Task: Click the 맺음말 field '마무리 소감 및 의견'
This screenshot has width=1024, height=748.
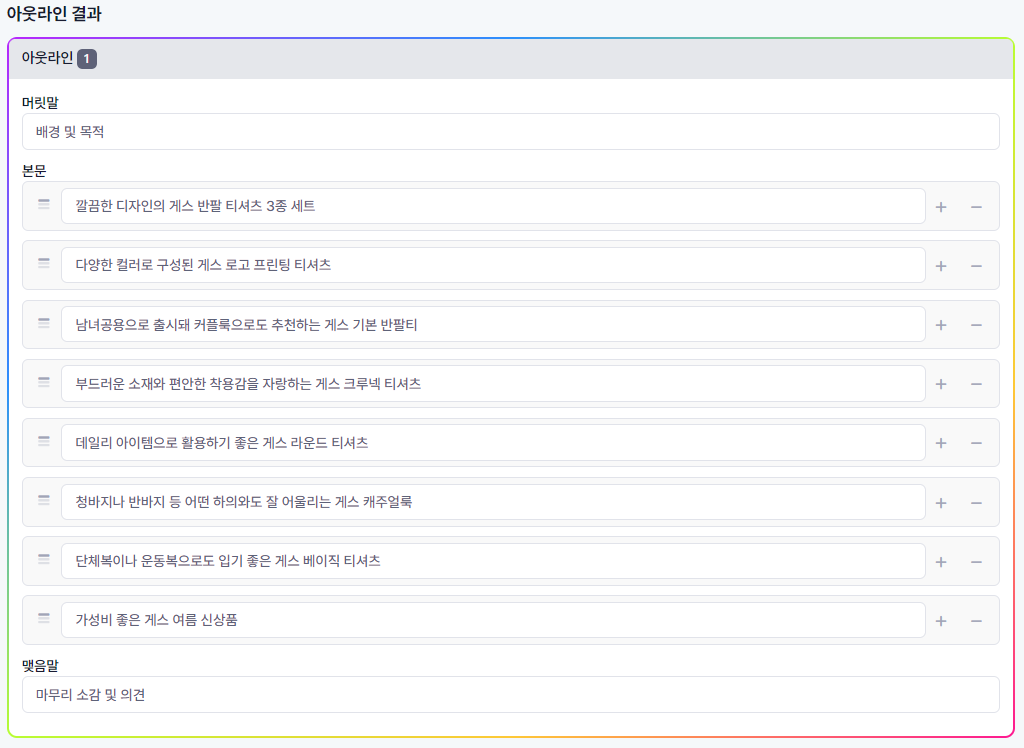Action: [511, 694]
